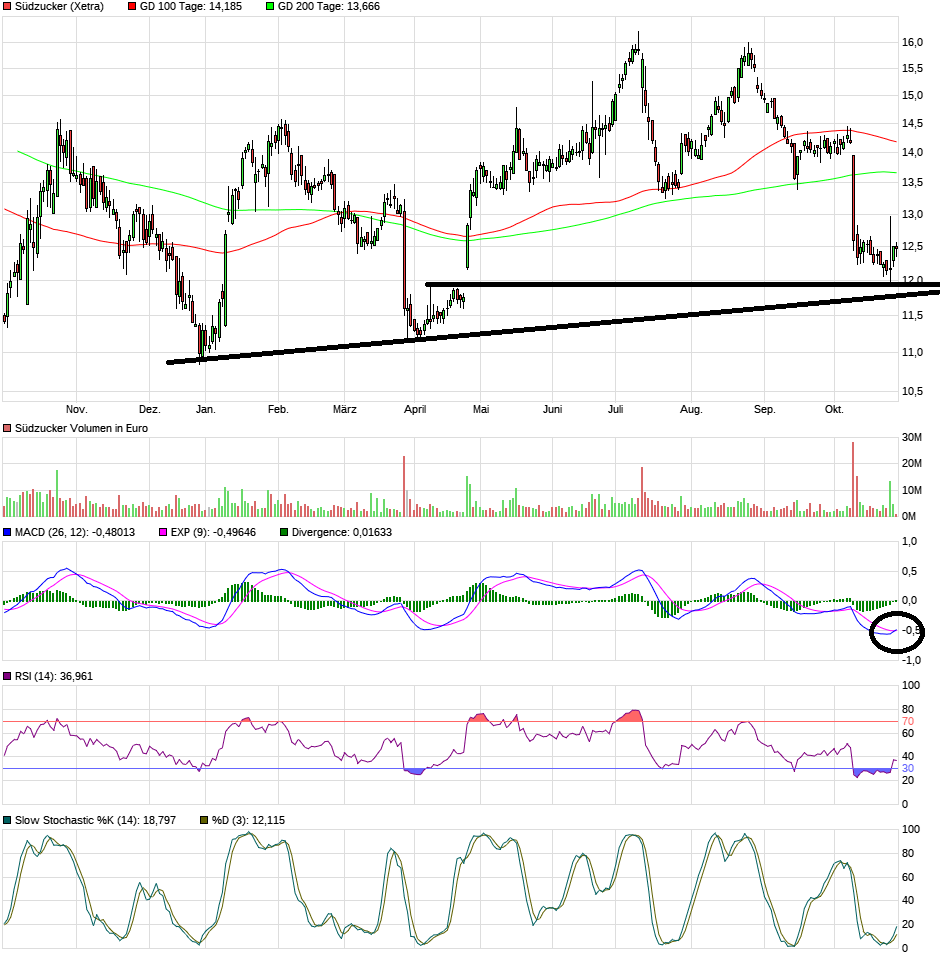Viewport: 940px width, 958px height.
Task: Click the 10M volume axis value
Action: pyautogui.click(x=912, y=490)
